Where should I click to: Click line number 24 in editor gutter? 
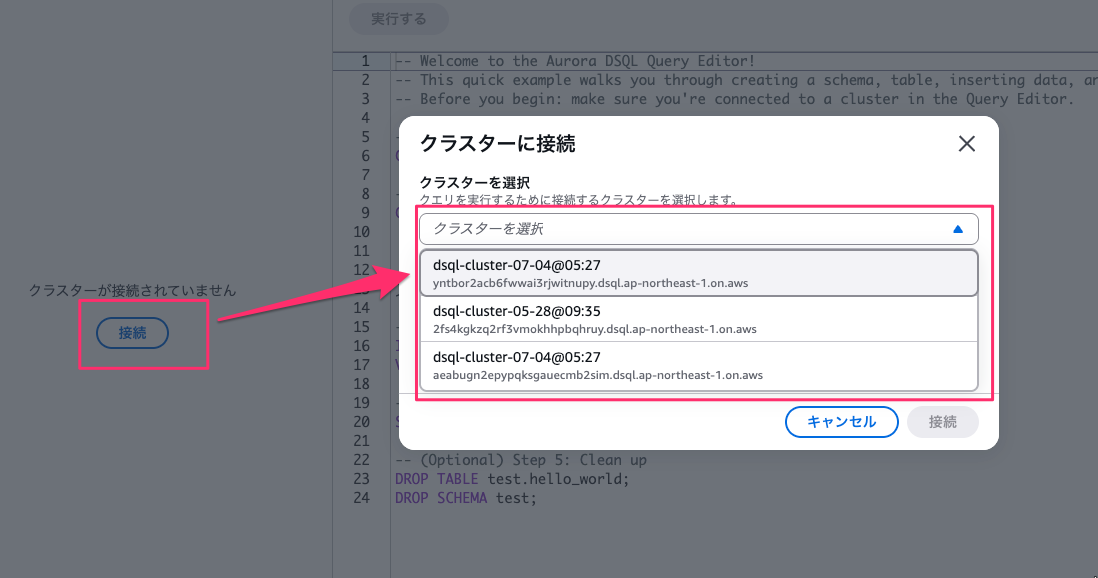tap(361, 497)
